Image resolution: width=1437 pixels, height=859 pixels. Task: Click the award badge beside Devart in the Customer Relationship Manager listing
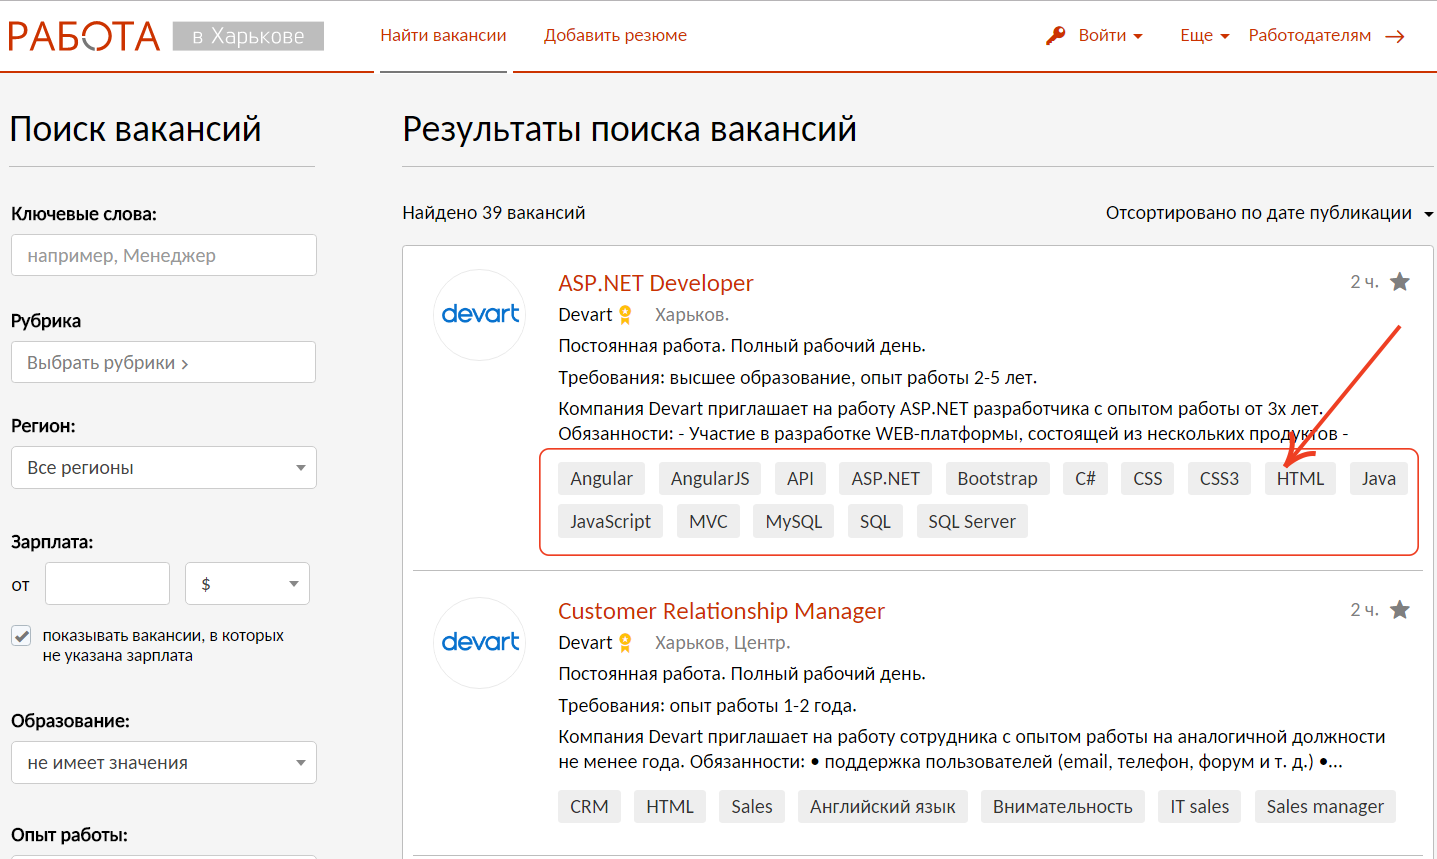tap(626, 643)
